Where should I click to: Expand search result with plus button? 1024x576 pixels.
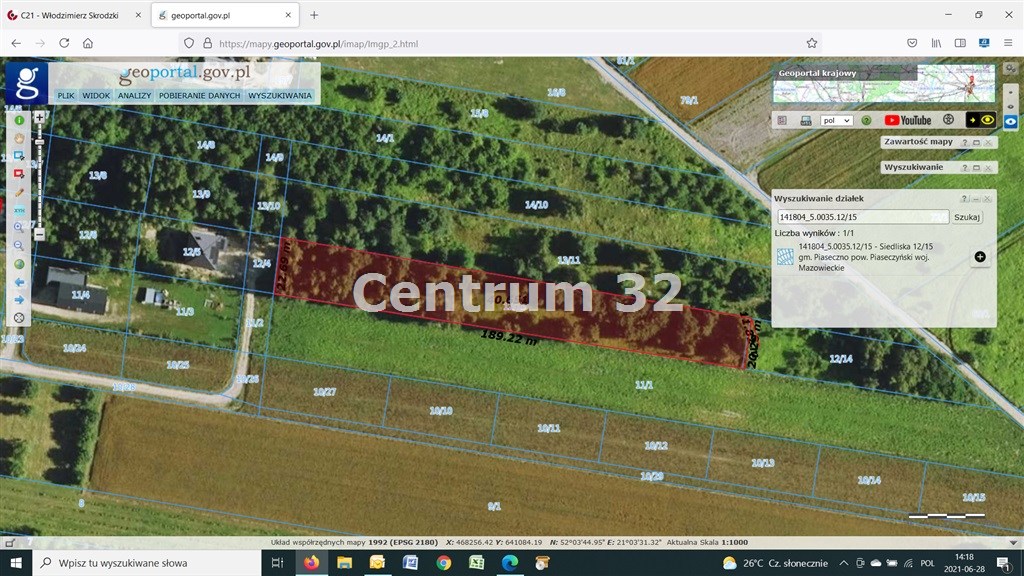click(979, 257)
